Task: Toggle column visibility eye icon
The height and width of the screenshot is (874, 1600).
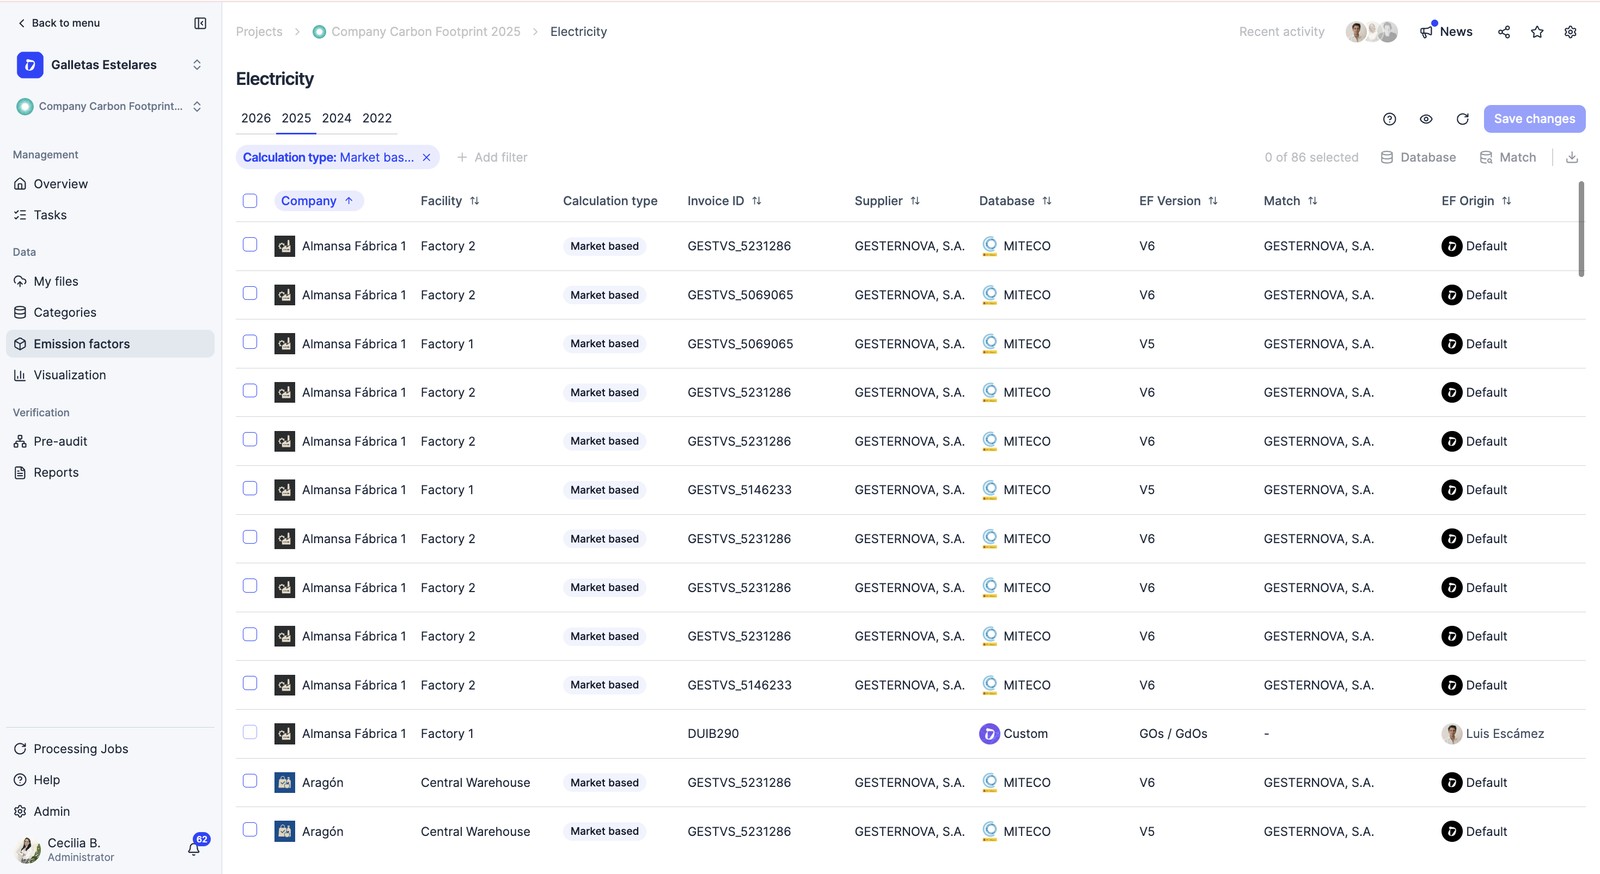Action: tap(1426, 119)
